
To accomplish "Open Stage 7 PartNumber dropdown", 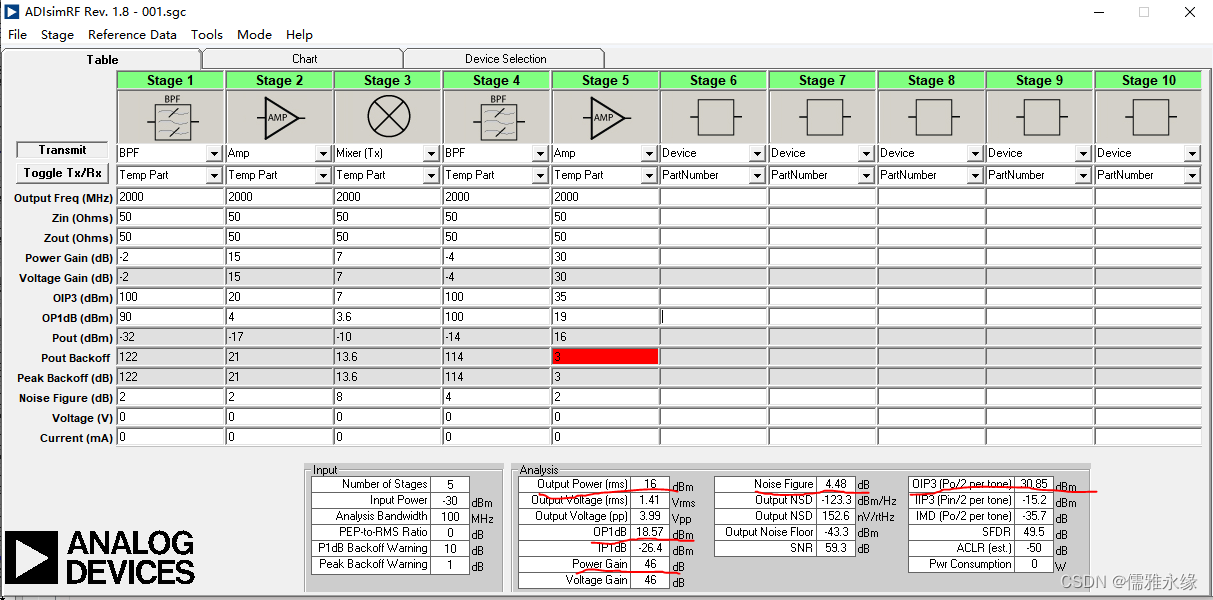I will pos(866,176).
